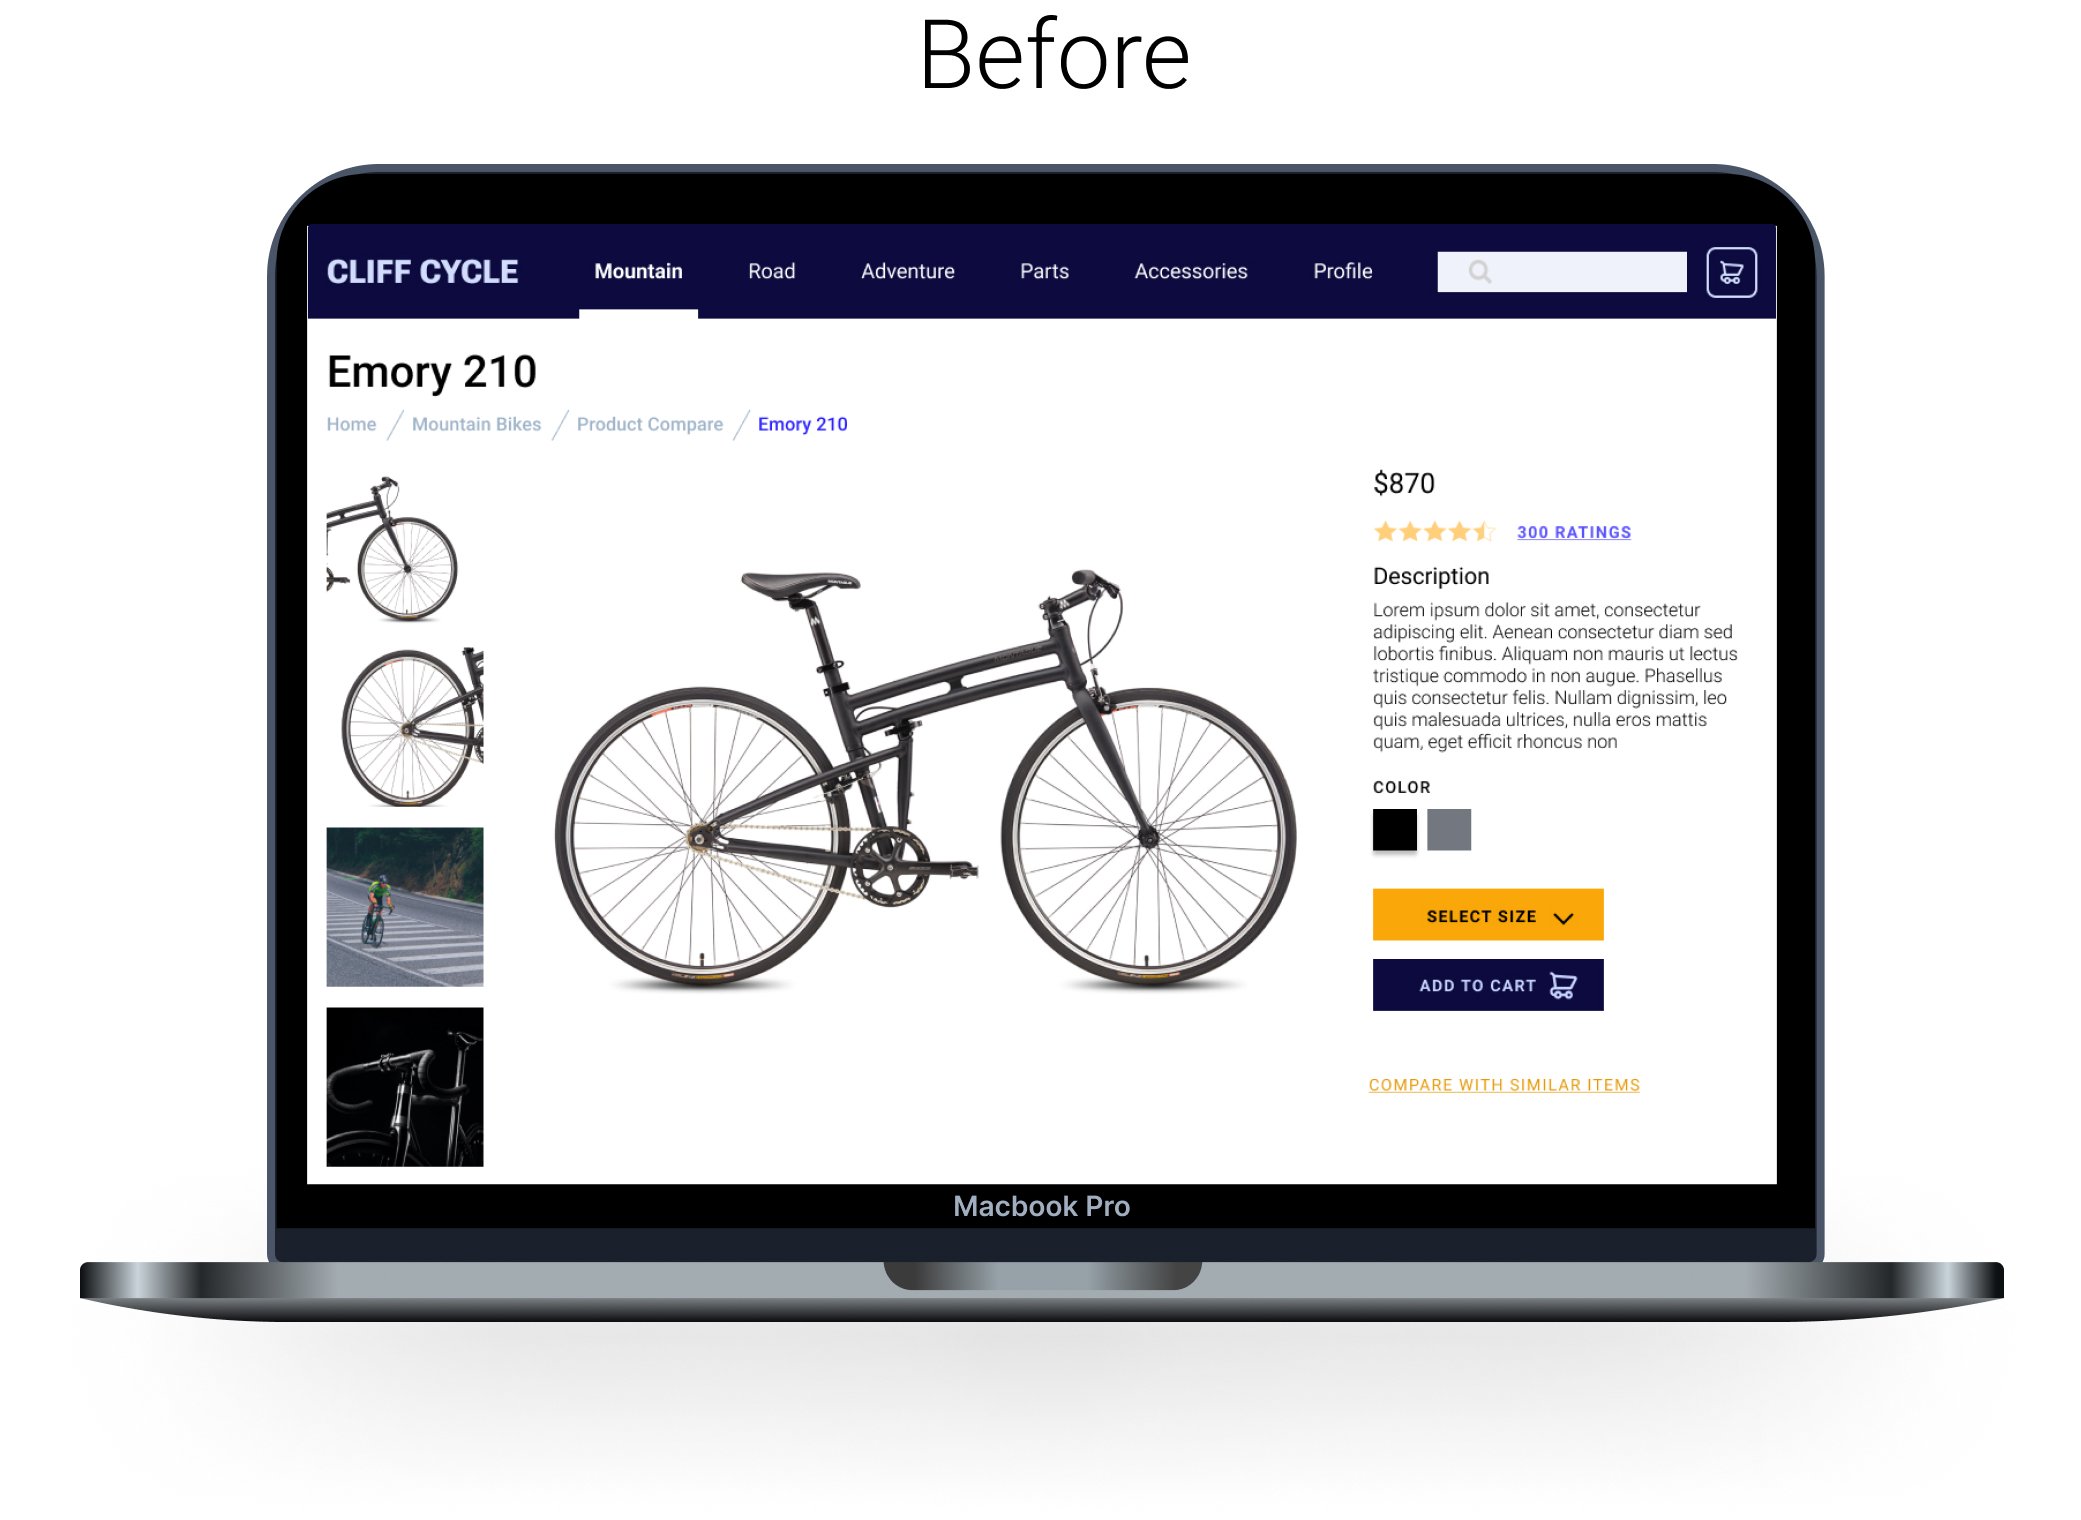Open the shopping cart icon in header
Image resolution: width=2081 pixels, height=1520 pixels.
tap(1731, 272)
